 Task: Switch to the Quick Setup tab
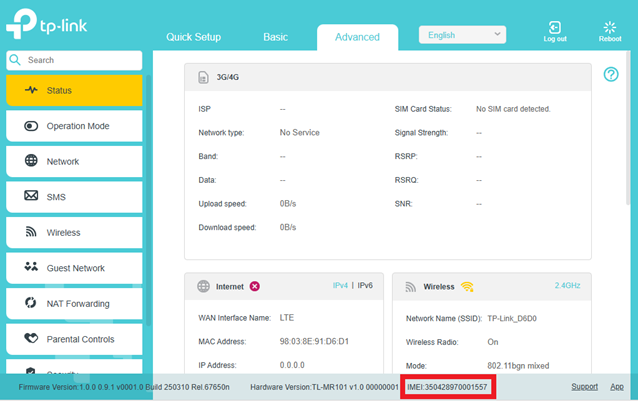(193, 37)
